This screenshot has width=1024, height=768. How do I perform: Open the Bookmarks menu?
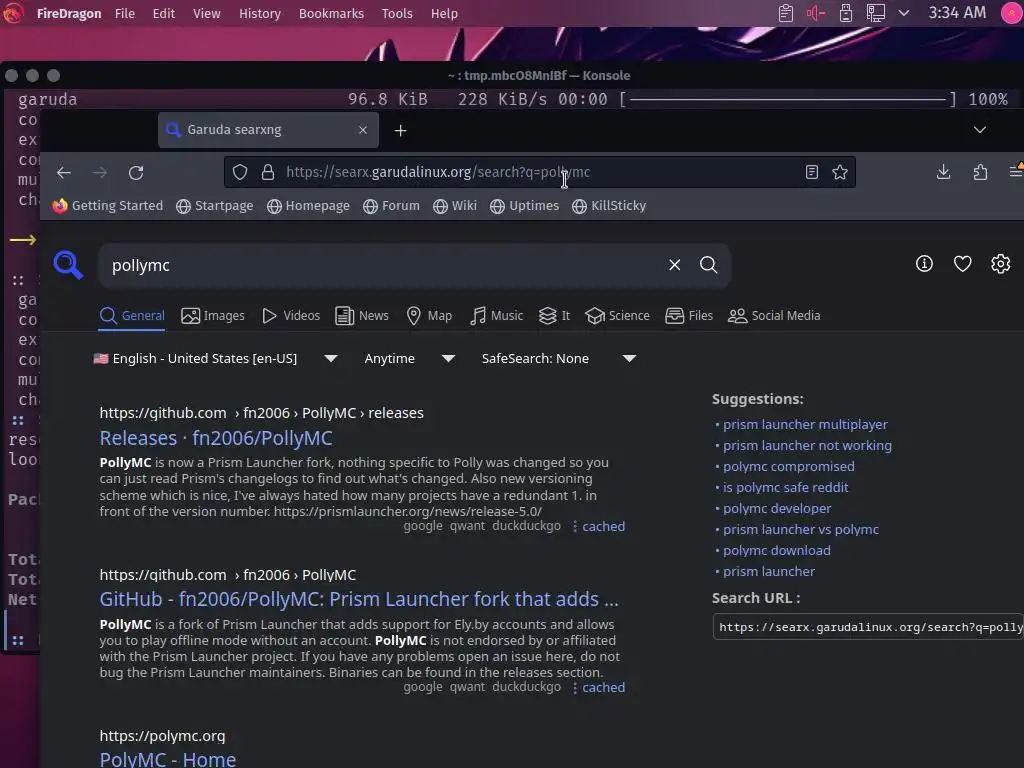pos(331,14)
